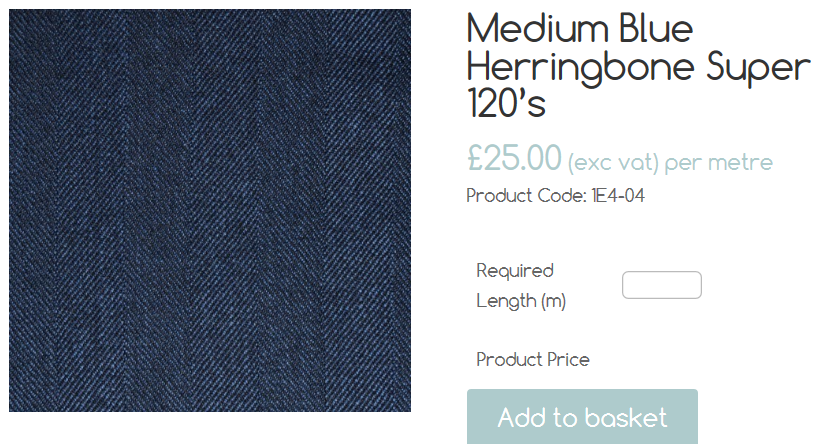Click the "Length (m)" label text
Viewport: 813px width, 444px height.
tap(521, 301)
